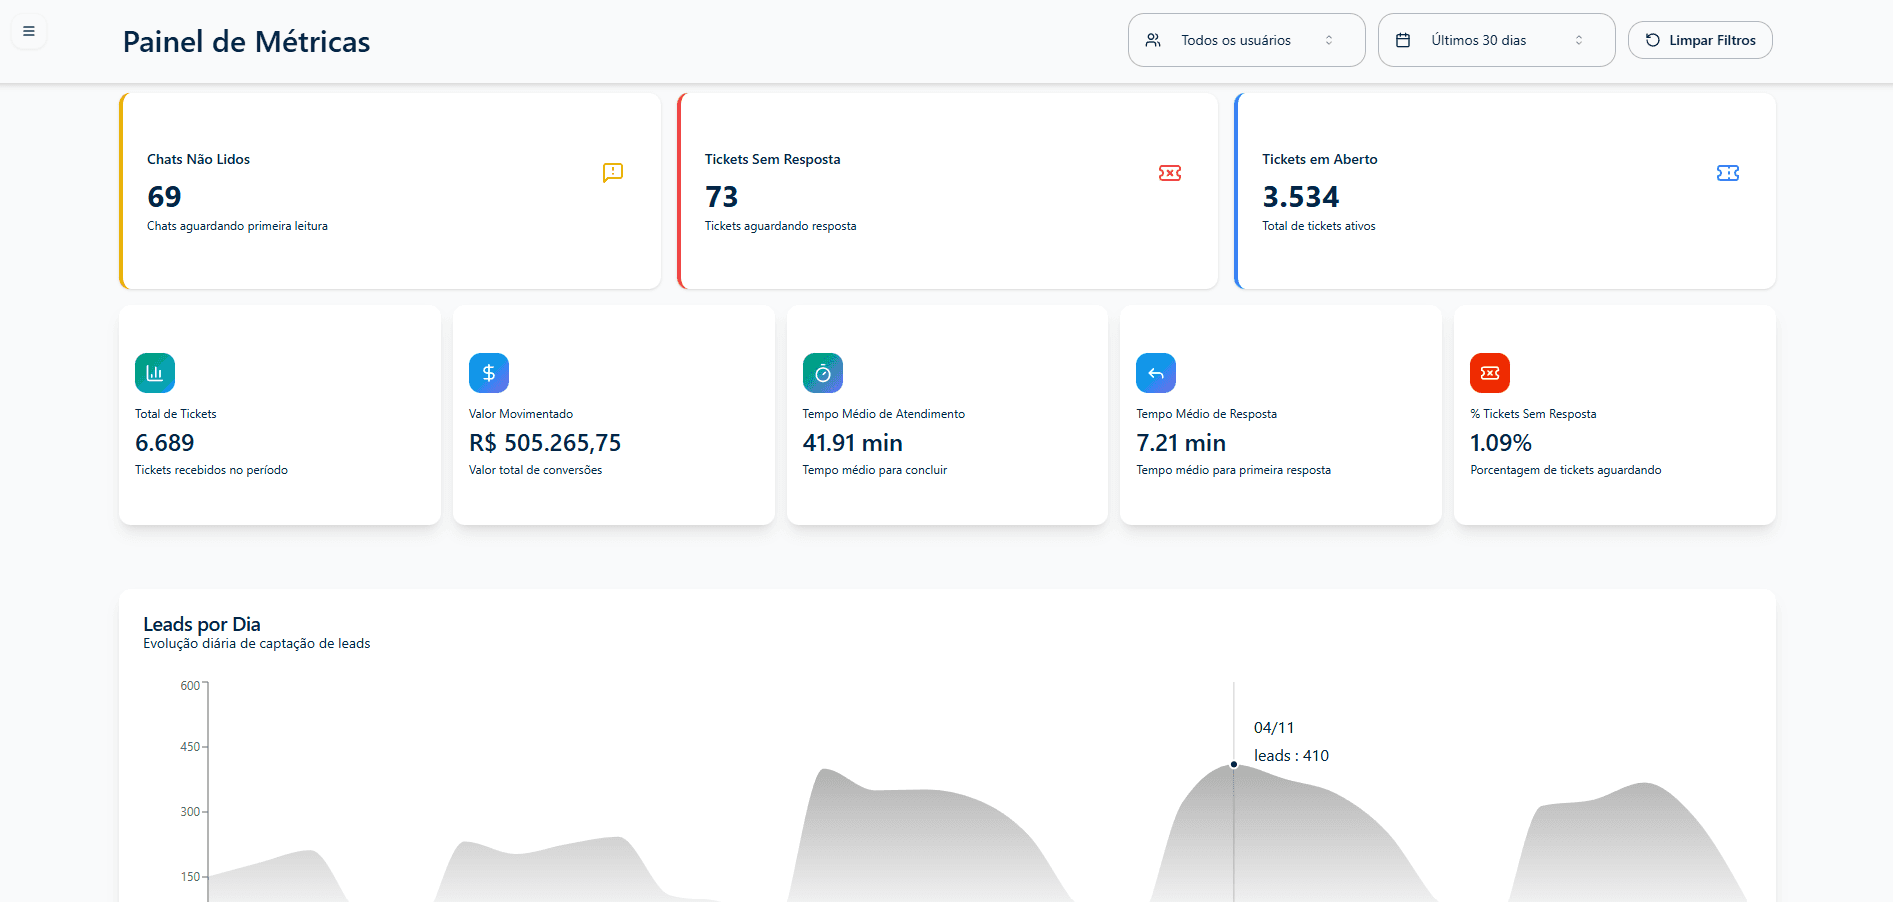Image resolution: width=1893 pixels, height=902 pixels.
Task: Click the leads : 410 tooltip on the chart
Action: 1290,755
